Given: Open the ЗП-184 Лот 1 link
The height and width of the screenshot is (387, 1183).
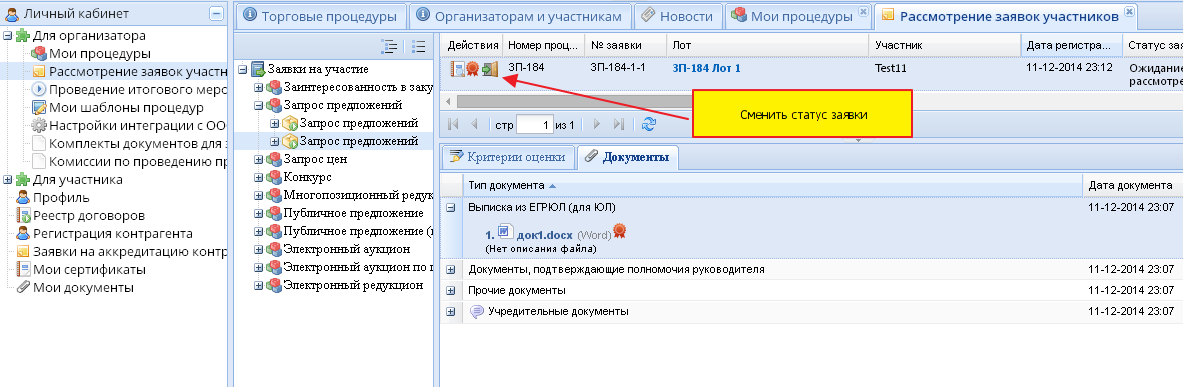Looking at the screenshot, I should [x=706, y=68].
